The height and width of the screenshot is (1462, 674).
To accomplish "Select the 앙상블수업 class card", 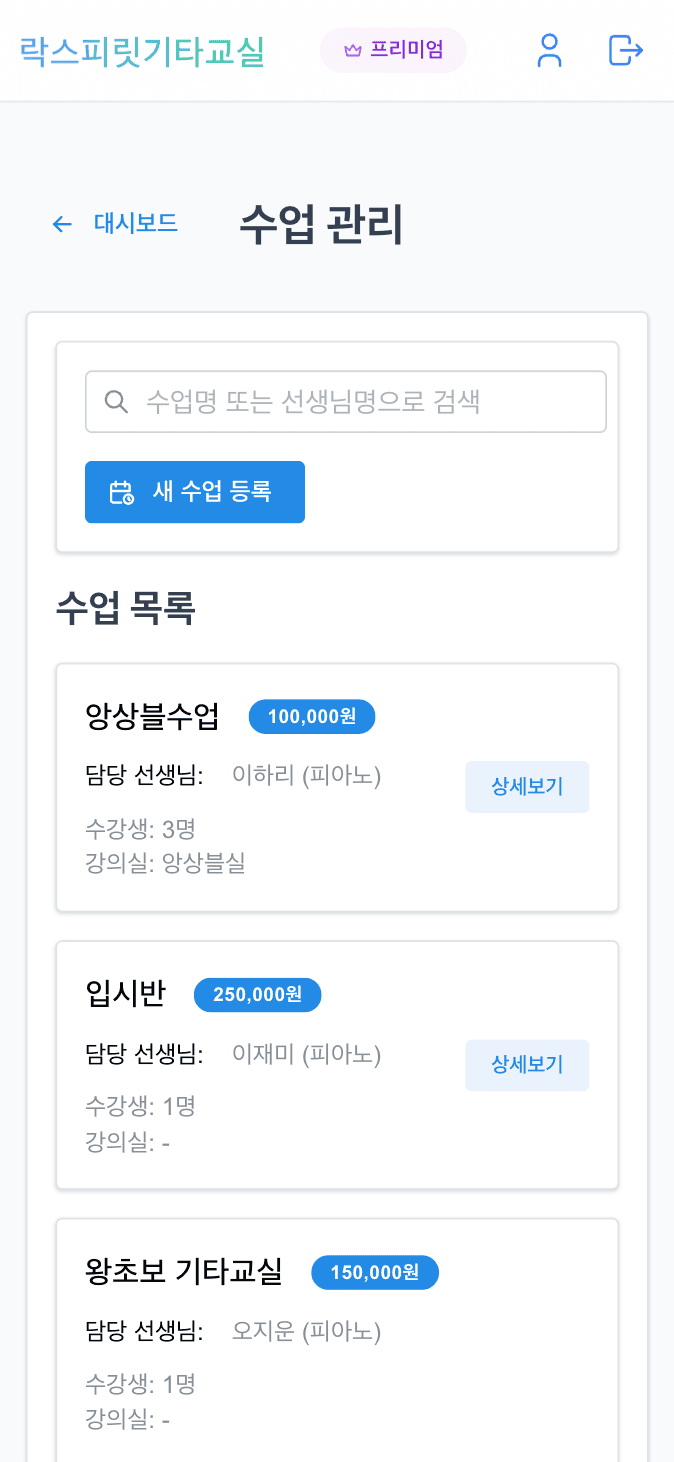I will click(x=337, y=786).
